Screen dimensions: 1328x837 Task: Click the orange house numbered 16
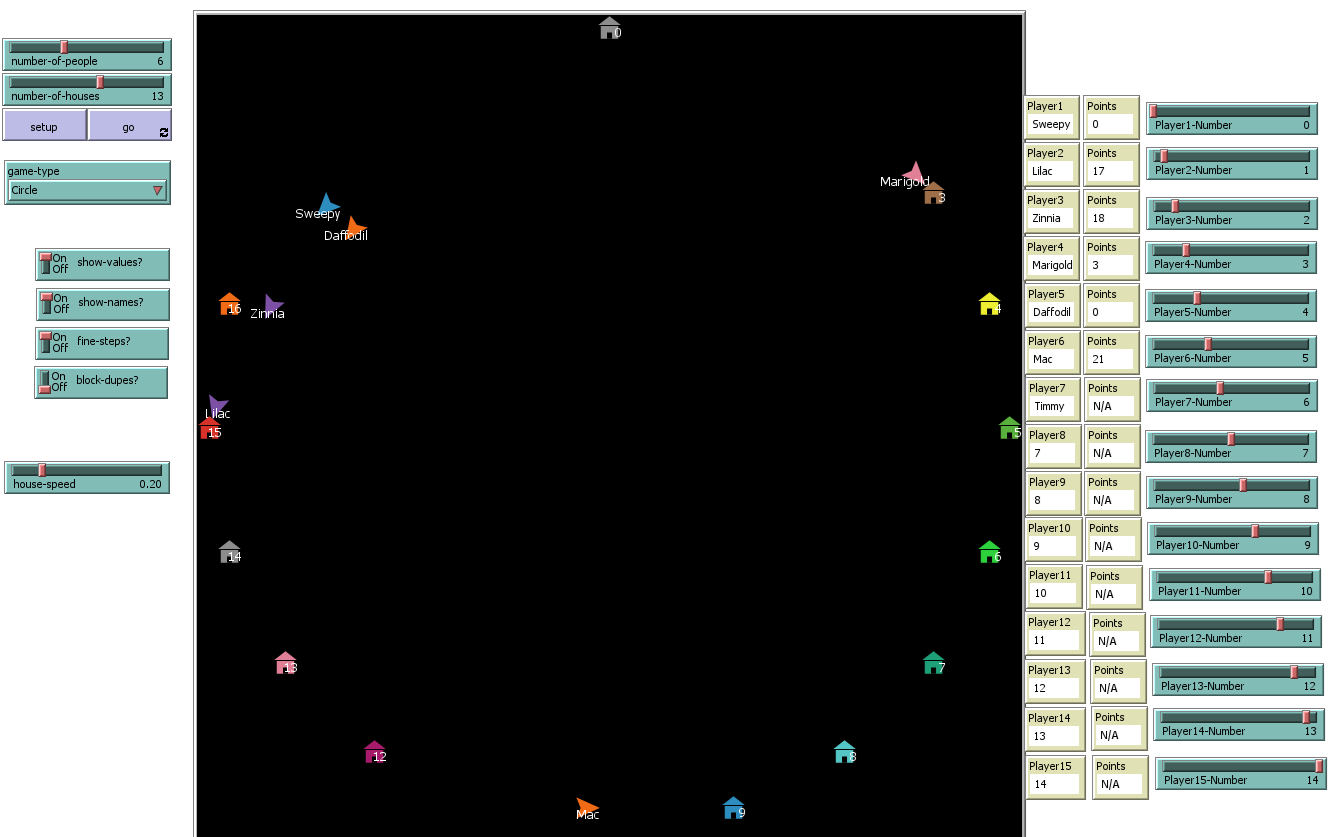pos(229,303)
